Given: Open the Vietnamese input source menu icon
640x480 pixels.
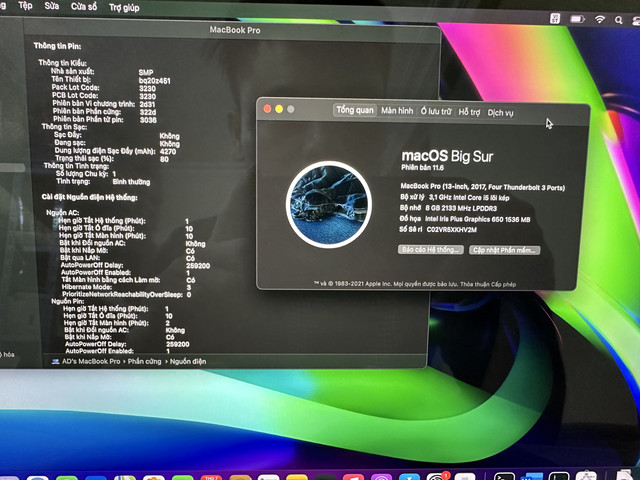Looking at the screenshot, I should pos(555,18).
